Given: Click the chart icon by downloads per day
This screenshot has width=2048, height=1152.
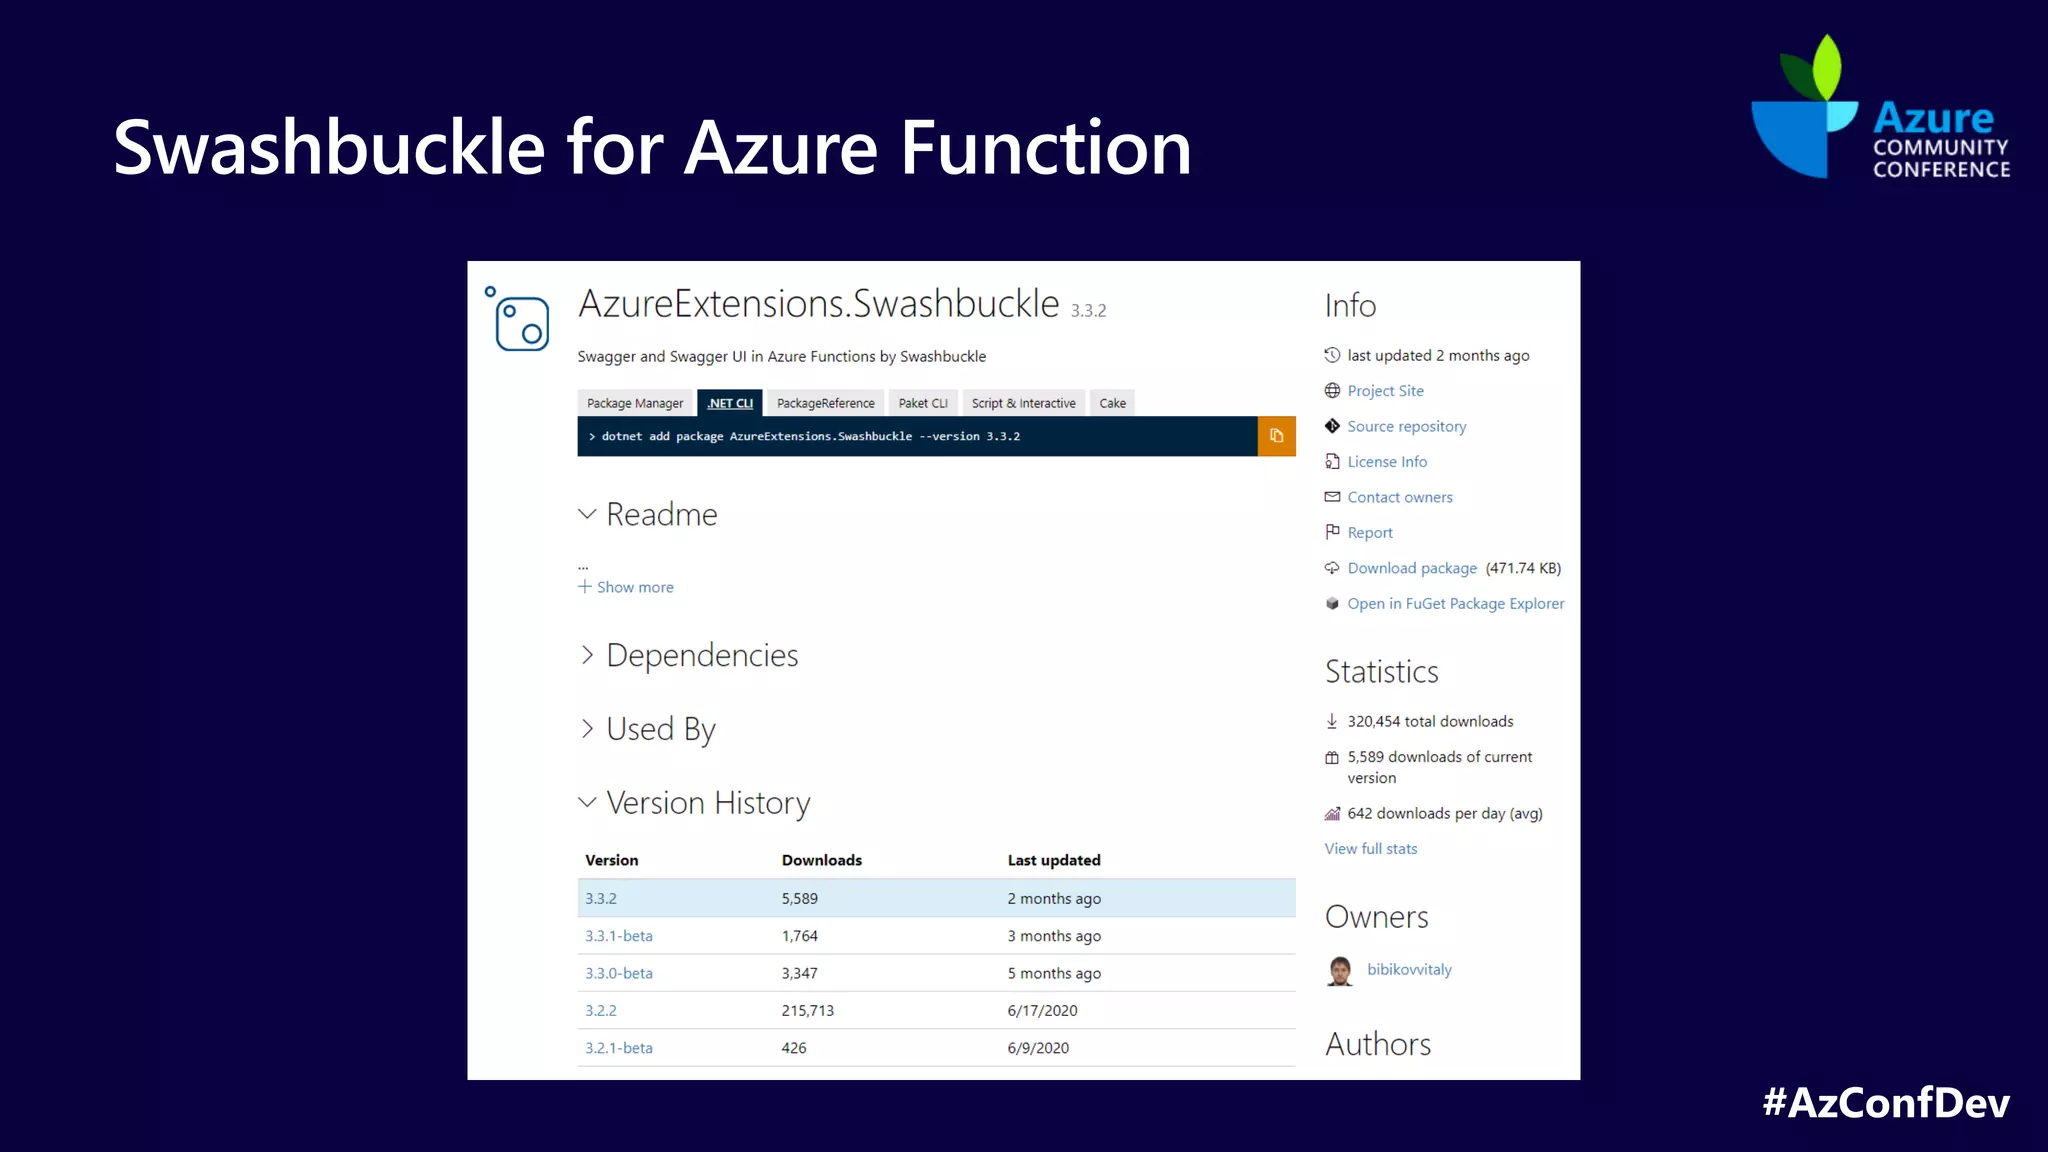Looking at the screenshot, I should point(1332,813).
